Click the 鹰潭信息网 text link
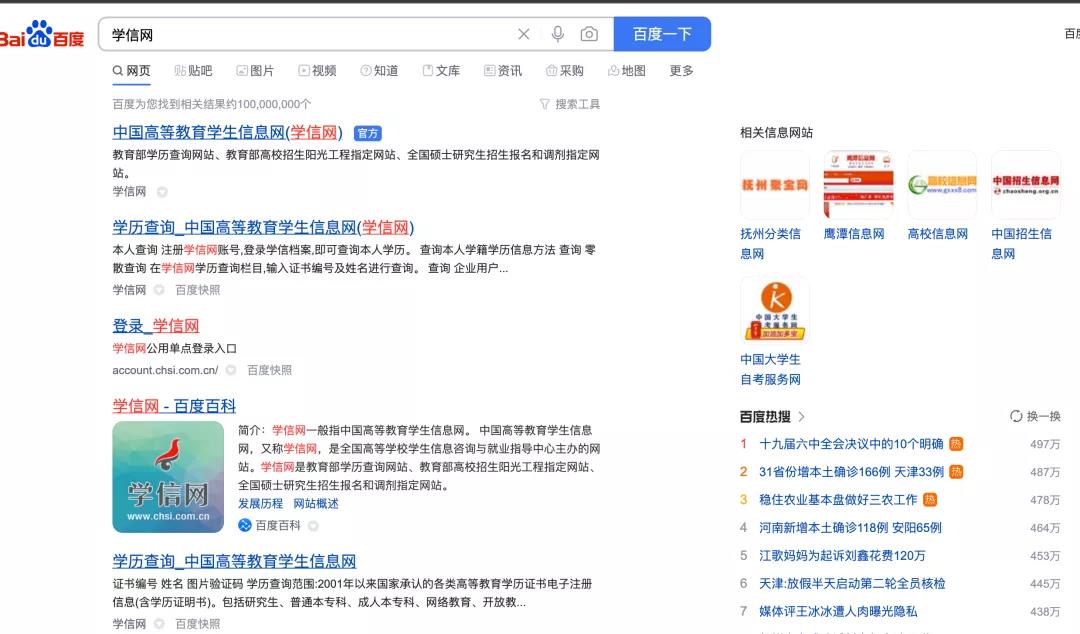This screenshot has width=1080, height=634. click(x=854, y=234)
